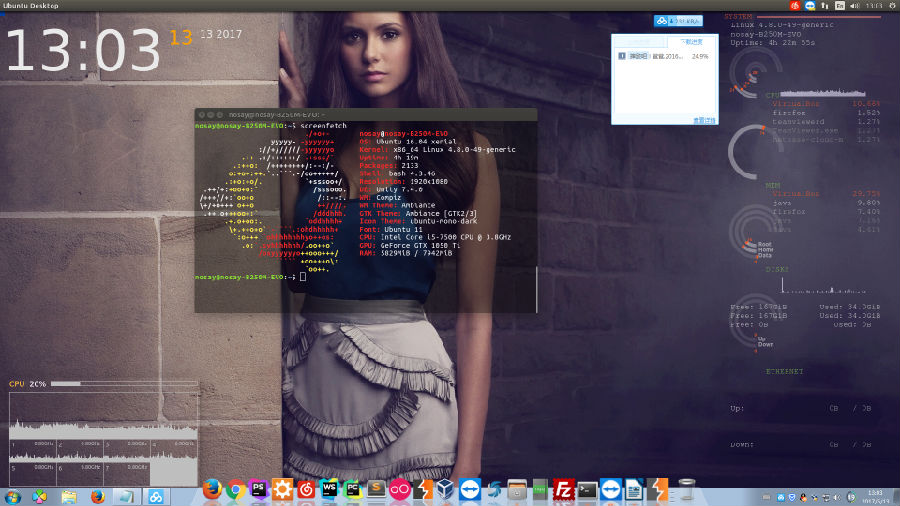This screenshot has height=506, width=900.
Task: Open the file cabinet dock icon
Action: coord(517,489)
